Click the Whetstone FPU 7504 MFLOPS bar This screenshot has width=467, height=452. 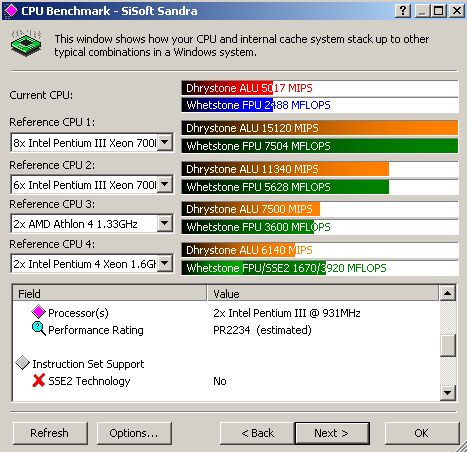[x=320, y=146]
